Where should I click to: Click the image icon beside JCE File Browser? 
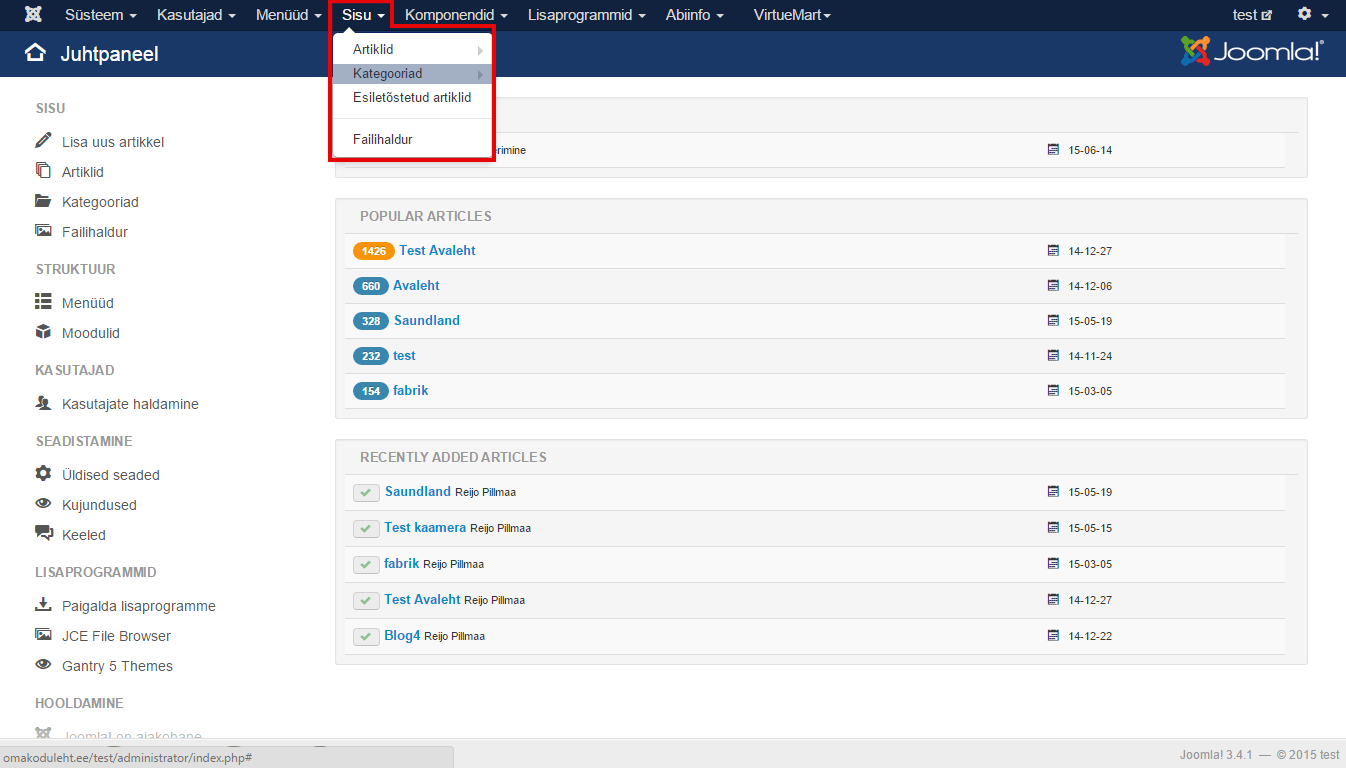point(43,635)
